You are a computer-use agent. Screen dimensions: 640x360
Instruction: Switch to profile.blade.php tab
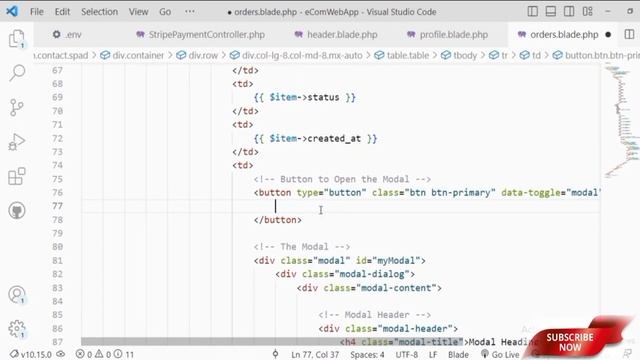point(448,35)
